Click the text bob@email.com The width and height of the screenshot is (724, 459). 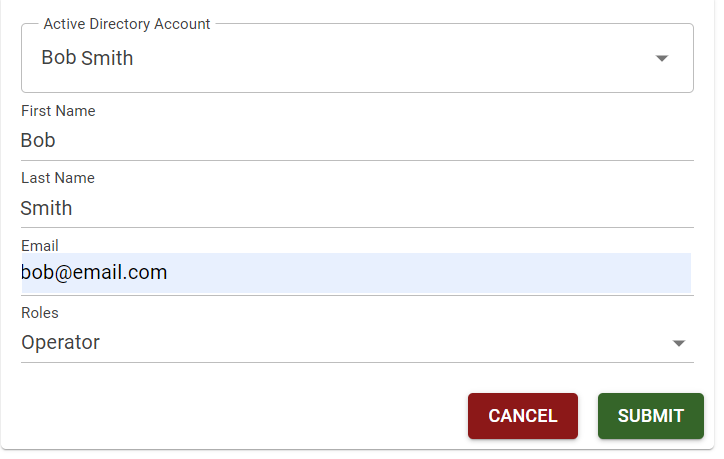point(94,272)
